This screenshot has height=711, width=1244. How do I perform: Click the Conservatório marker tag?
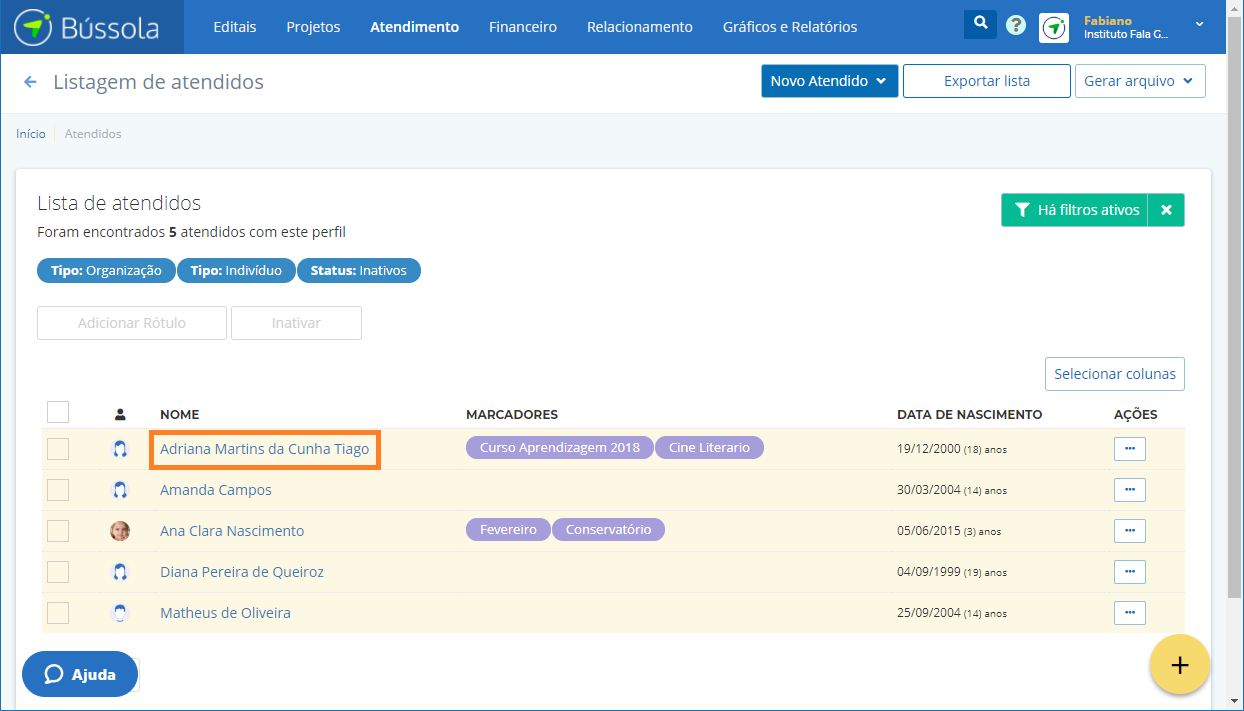[x=608, y=529]
